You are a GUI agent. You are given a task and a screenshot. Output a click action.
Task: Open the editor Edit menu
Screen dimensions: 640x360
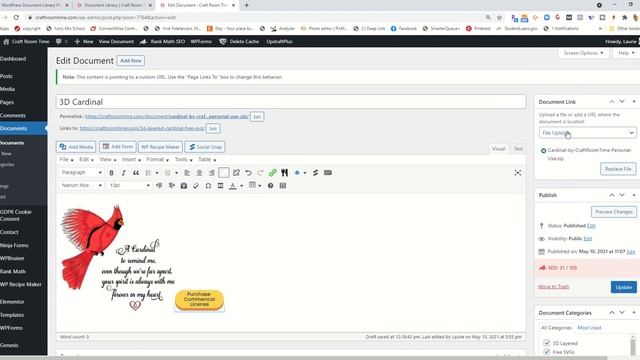tap(86, 160)
